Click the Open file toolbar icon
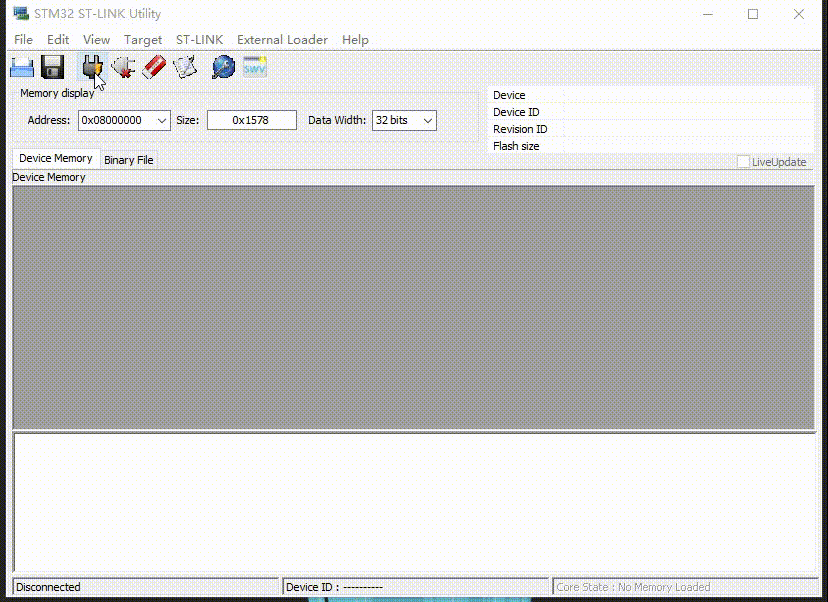 (22, 67)
